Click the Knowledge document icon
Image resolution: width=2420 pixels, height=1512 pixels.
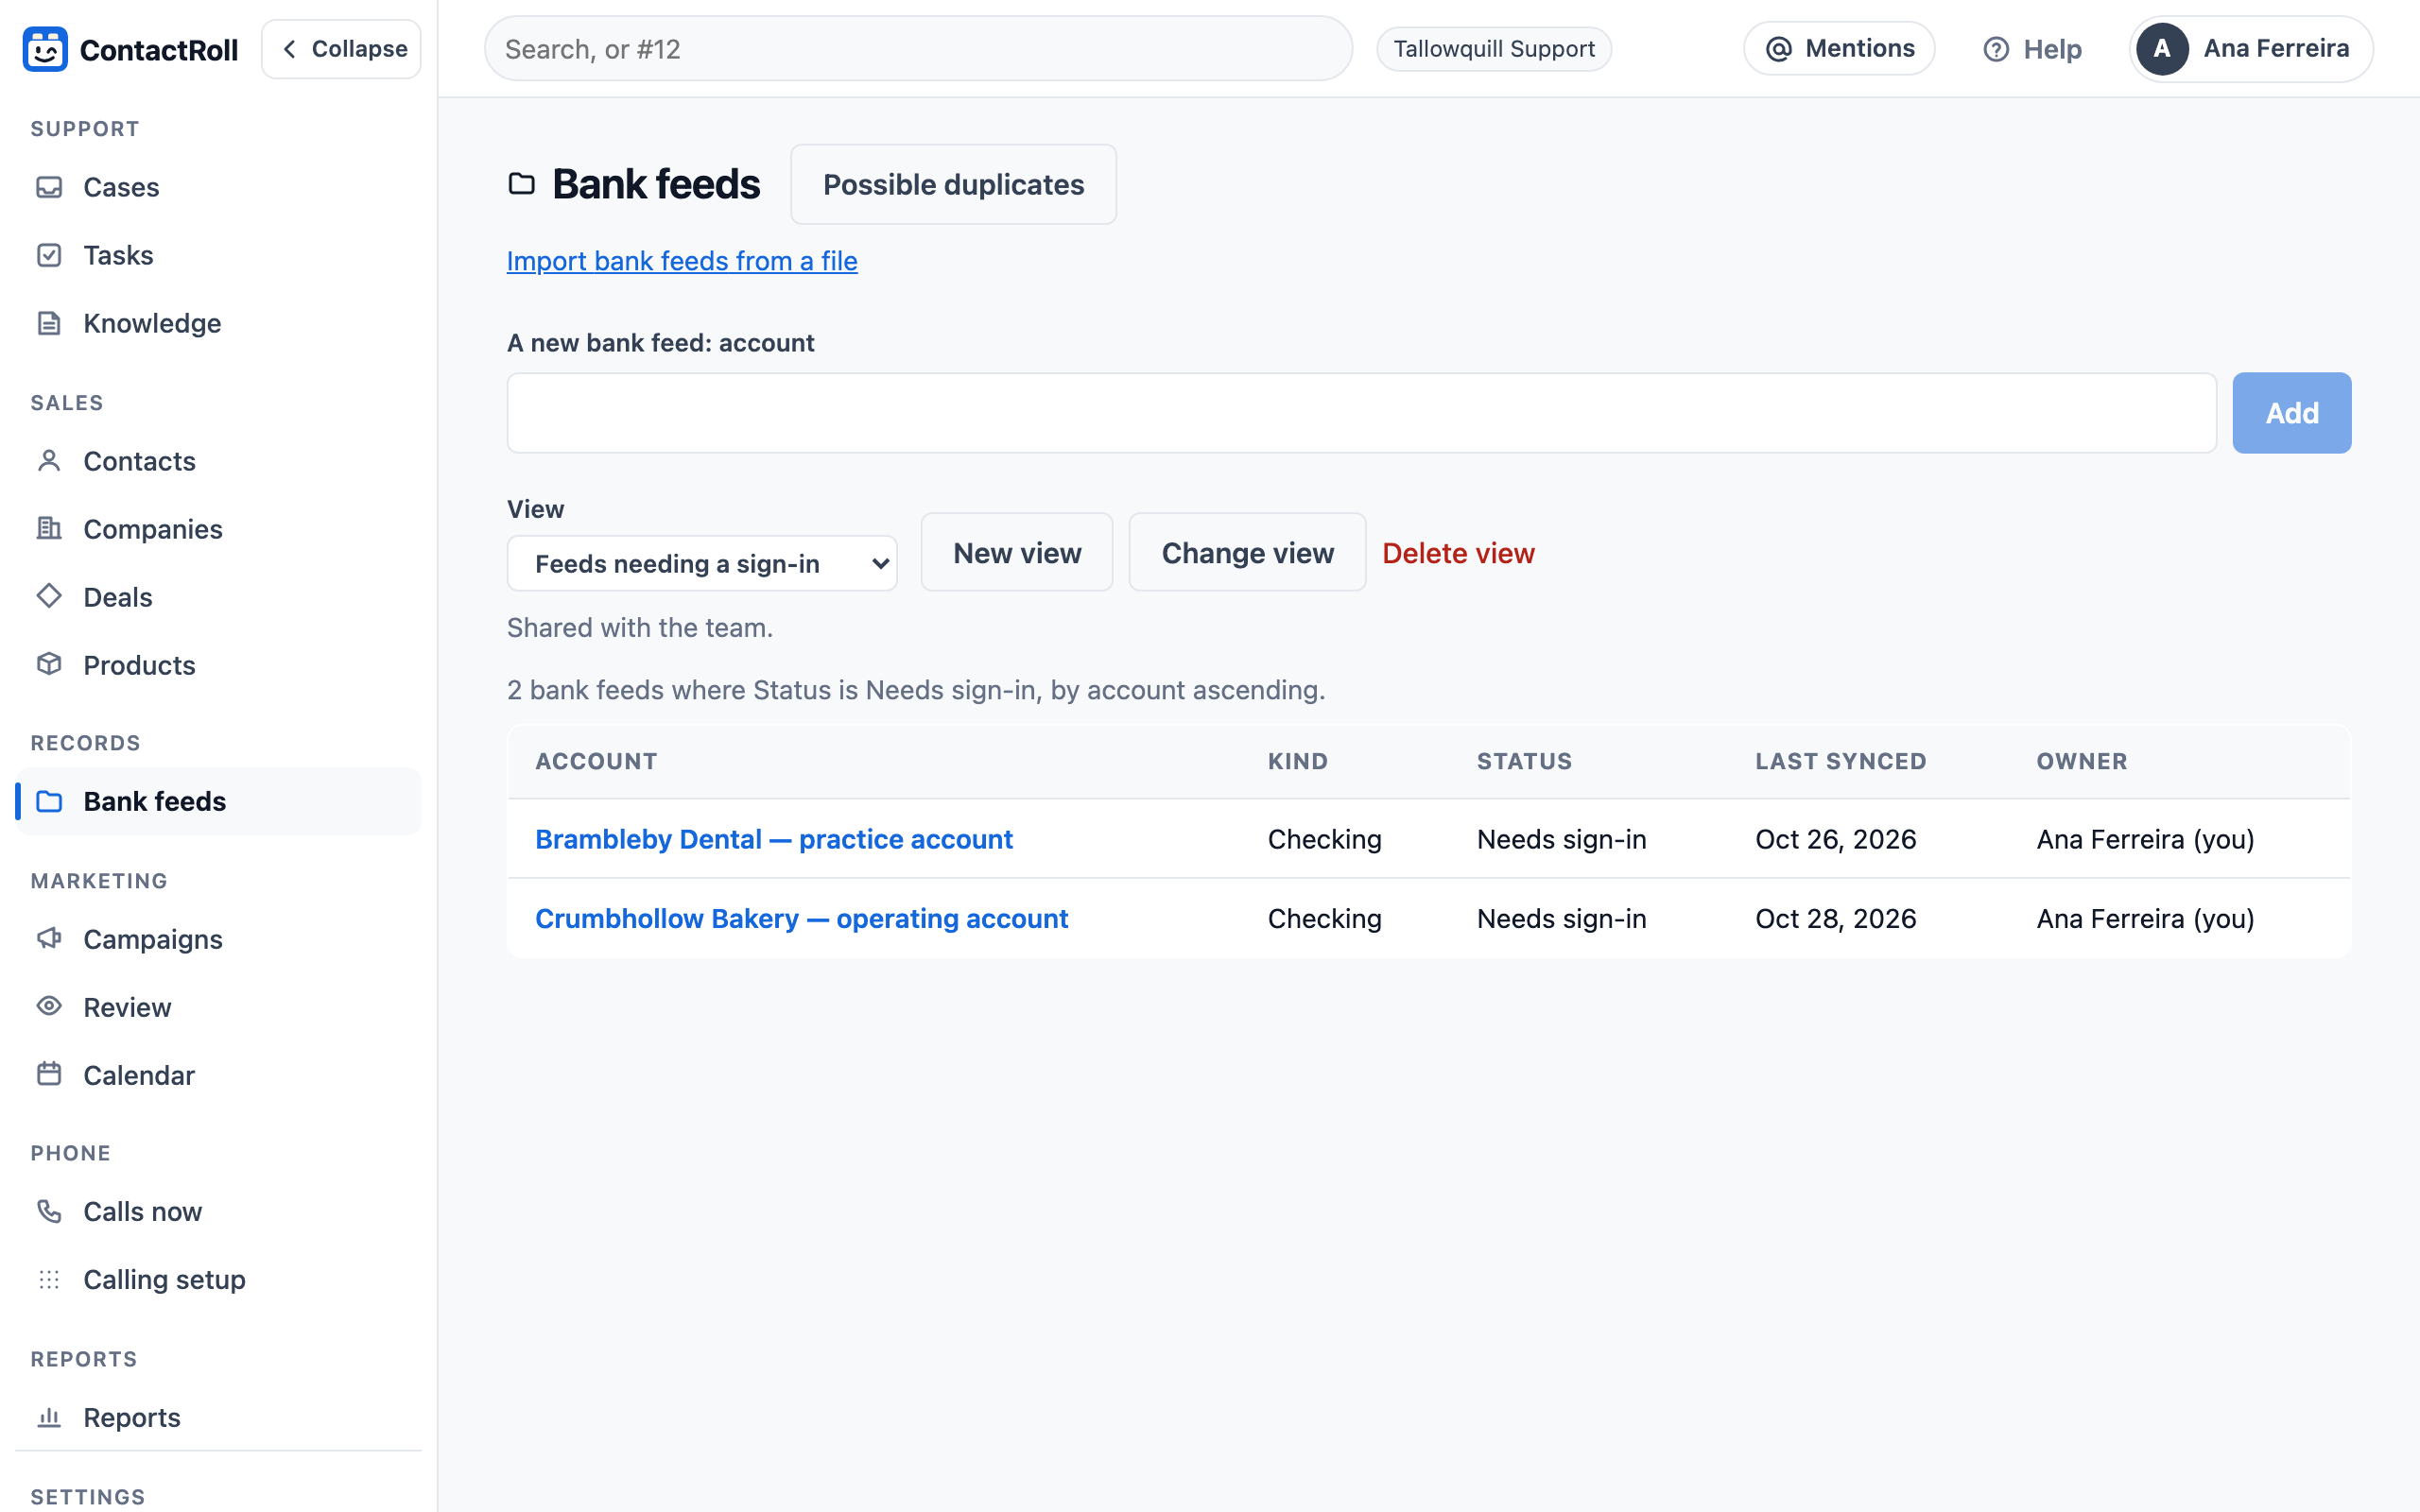click(x=49, y=323)
